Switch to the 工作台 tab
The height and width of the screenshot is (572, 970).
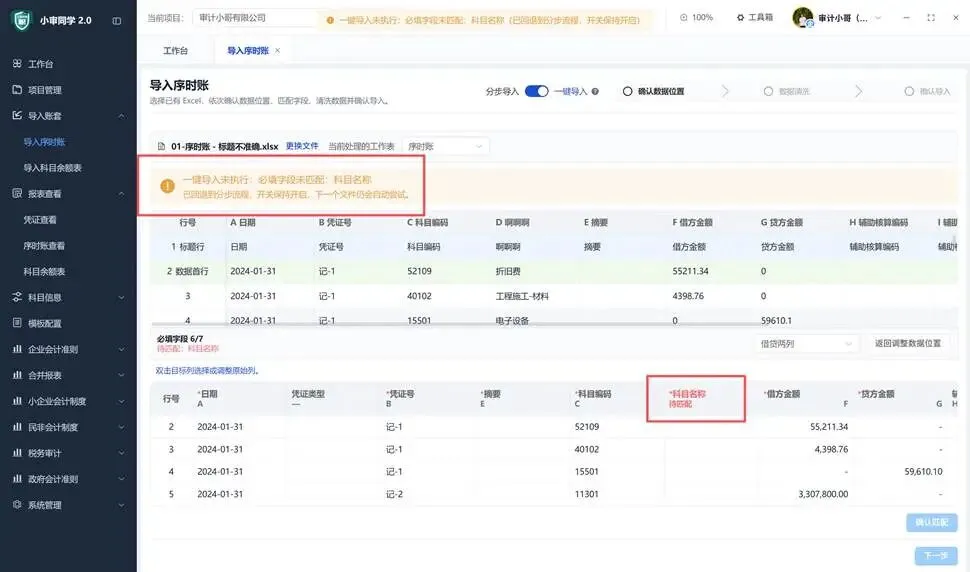176,51
